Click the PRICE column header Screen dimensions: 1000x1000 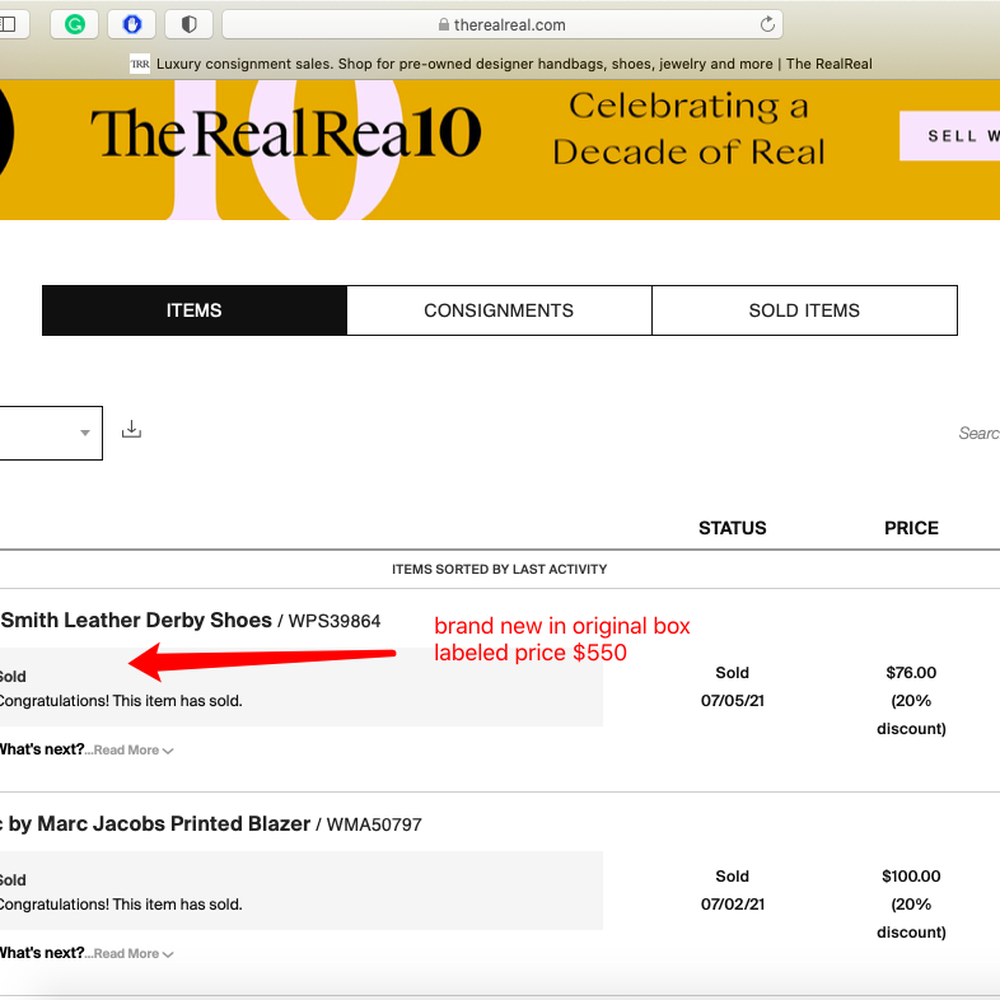click(x=911, y=528)
